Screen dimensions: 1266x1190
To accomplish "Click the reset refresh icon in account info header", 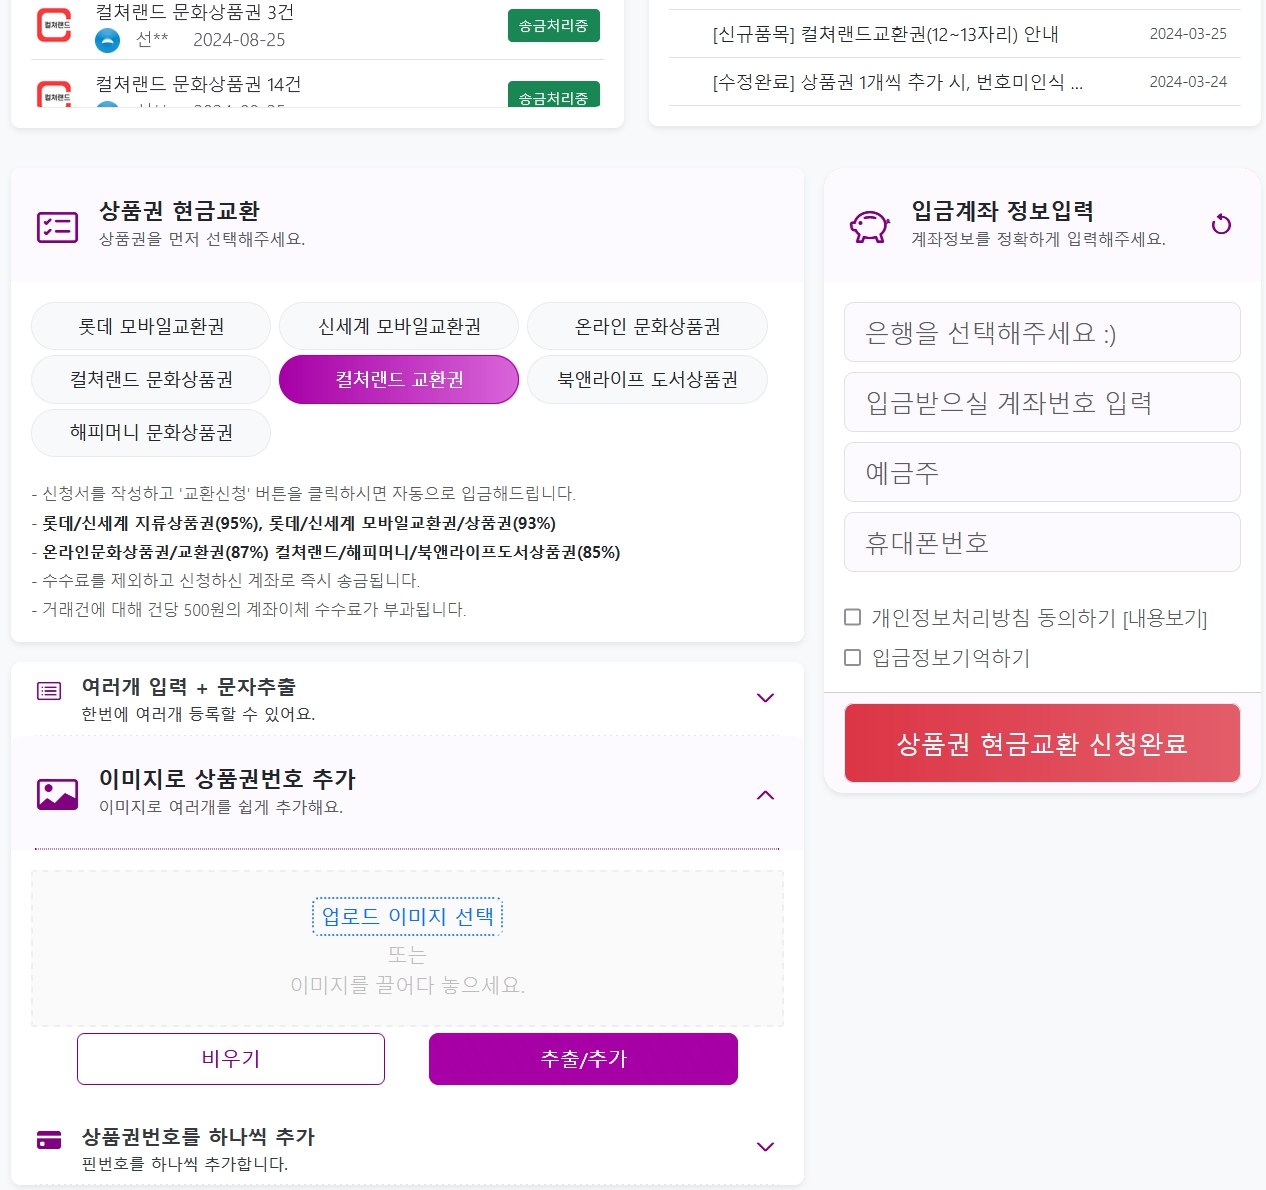I will (x=1221, y=224).
